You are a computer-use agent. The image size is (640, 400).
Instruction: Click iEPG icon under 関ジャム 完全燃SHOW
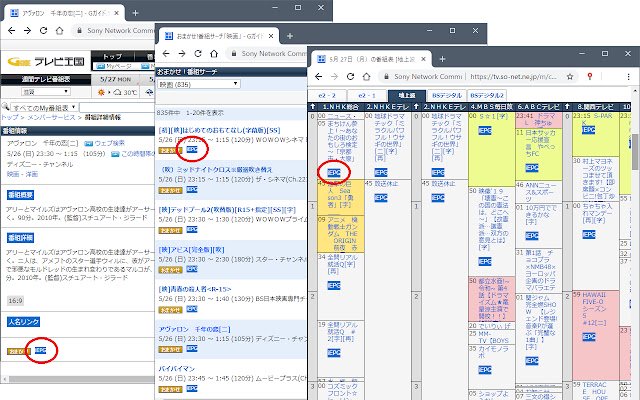pos(532,361)
